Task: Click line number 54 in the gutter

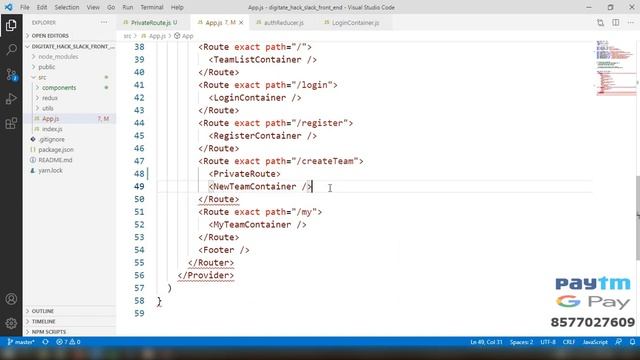Action: pos(139,250)
